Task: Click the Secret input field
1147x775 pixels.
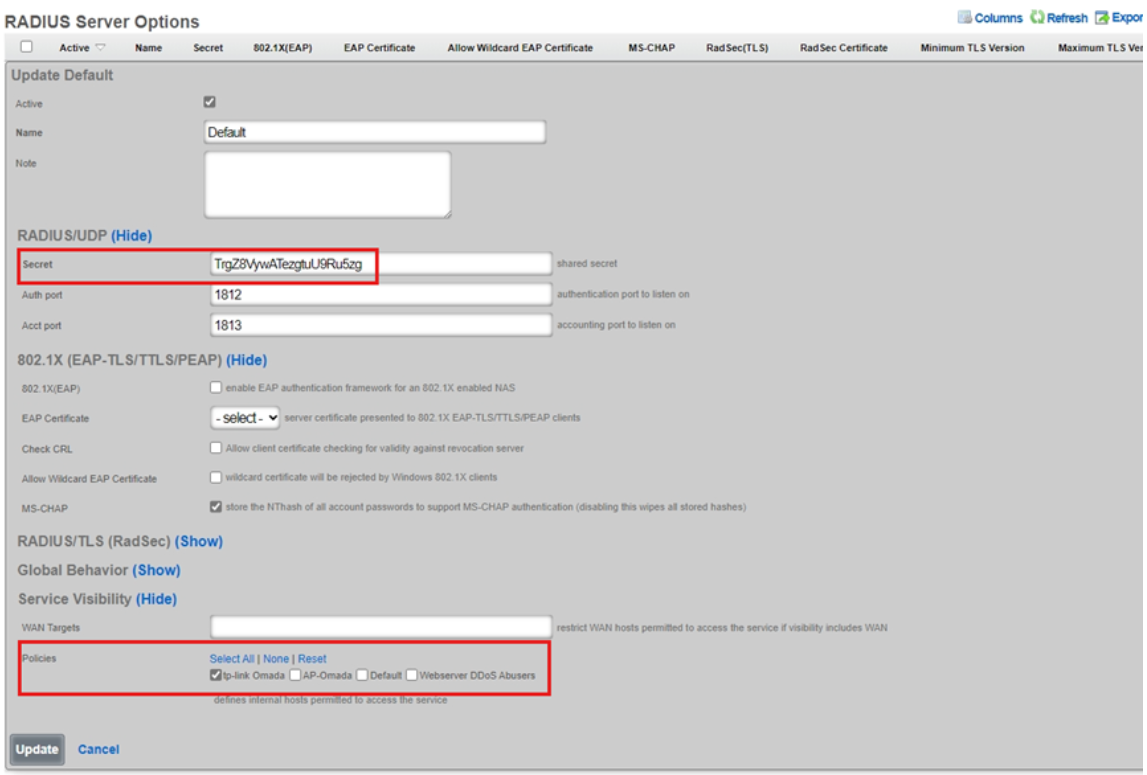Action: tap(380, 264)
